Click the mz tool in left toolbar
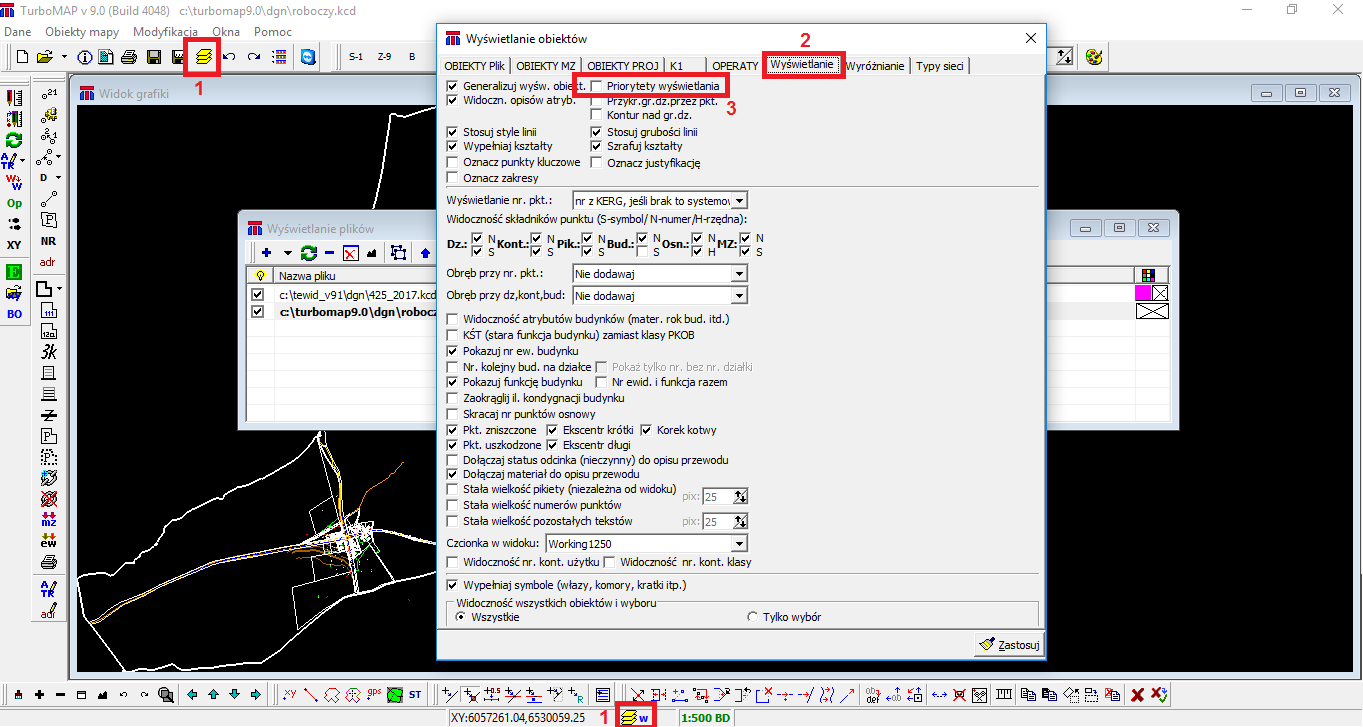This screenshot has width=1363, height=727. tap(48, 520)
